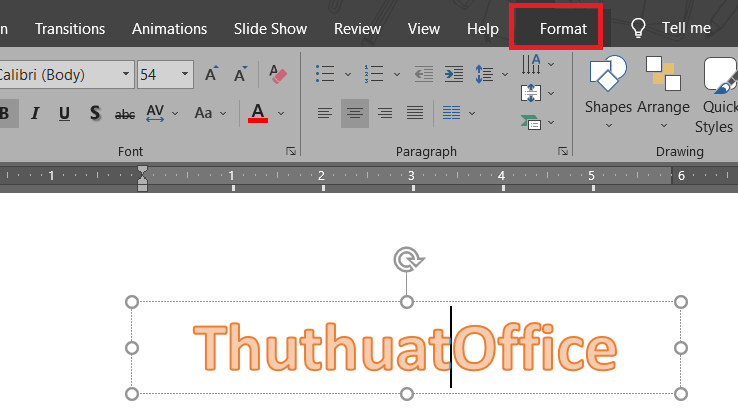Click the Align Text vertical alignment icon

pos(531,93)
